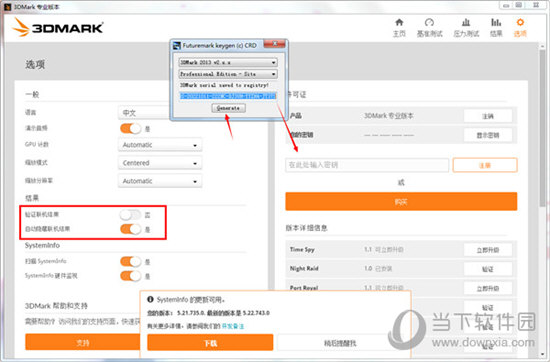Click Unregister (注销) in the product row
Image resolution: width=550 pixels, height=362 pixels.
tap(488, 116)
